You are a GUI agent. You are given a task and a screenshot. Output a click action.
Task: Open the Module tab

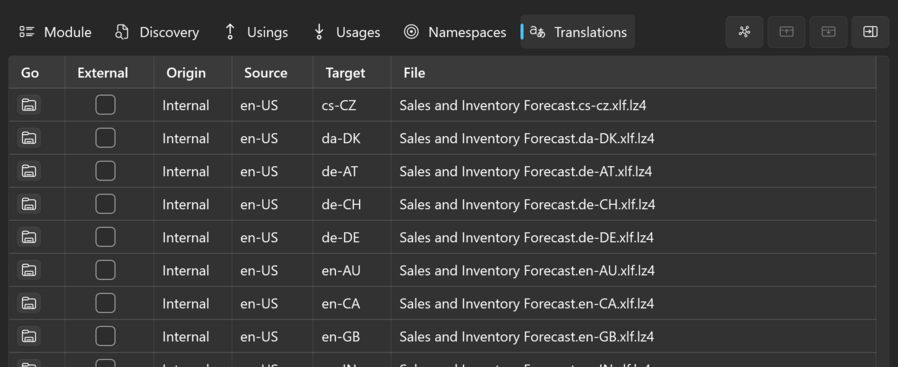[55, 32]
